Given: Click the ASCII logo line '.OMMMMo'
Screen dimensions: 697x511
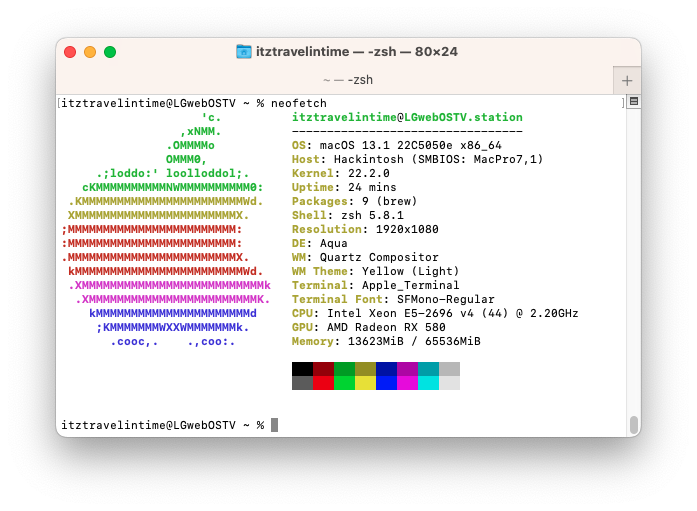Looking at the screenshot, I should 190,145.
